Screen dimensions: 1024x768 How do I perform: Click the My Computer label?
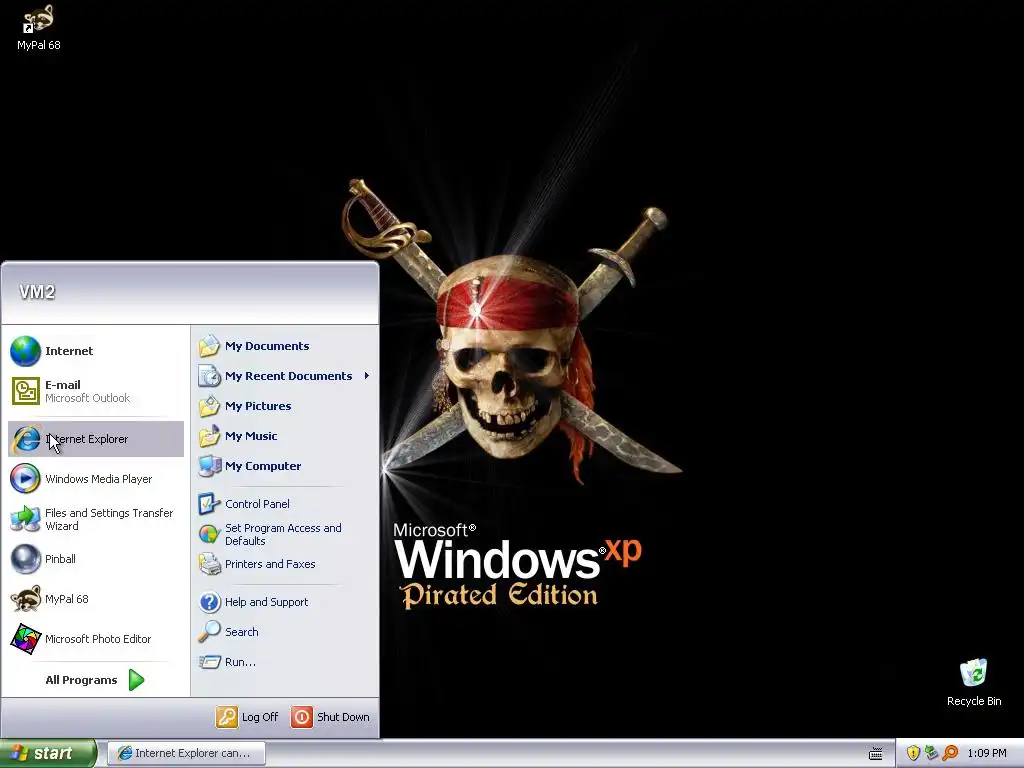click(x=263, y=466)
